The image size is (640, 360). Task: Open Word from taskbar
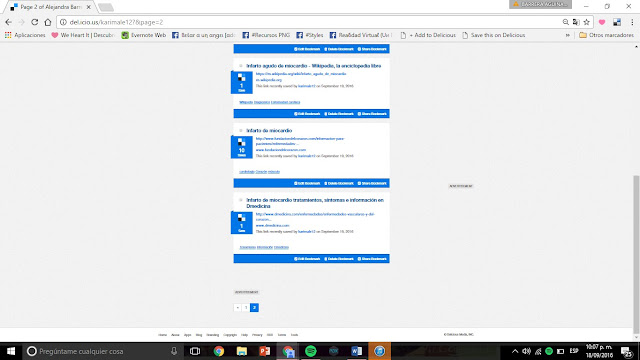[x=356, y=351]
